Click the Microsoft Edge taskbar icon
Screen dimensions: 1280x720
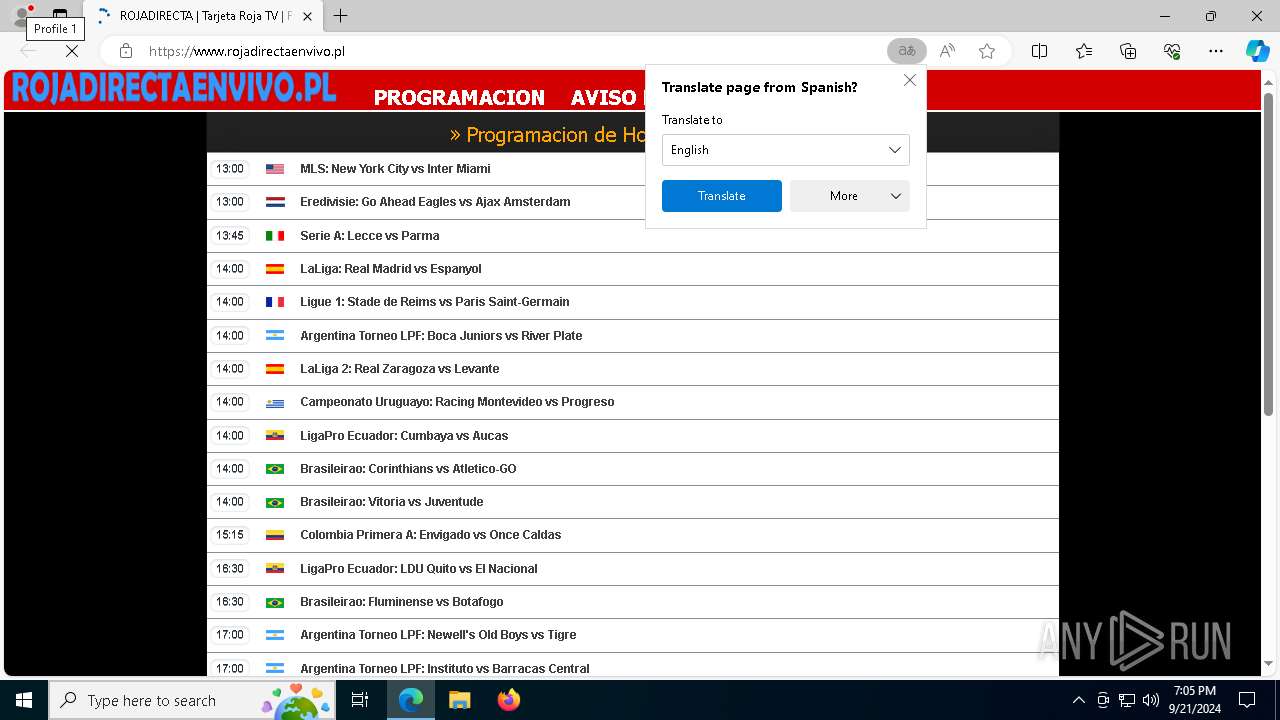click(x=411, y=700)
